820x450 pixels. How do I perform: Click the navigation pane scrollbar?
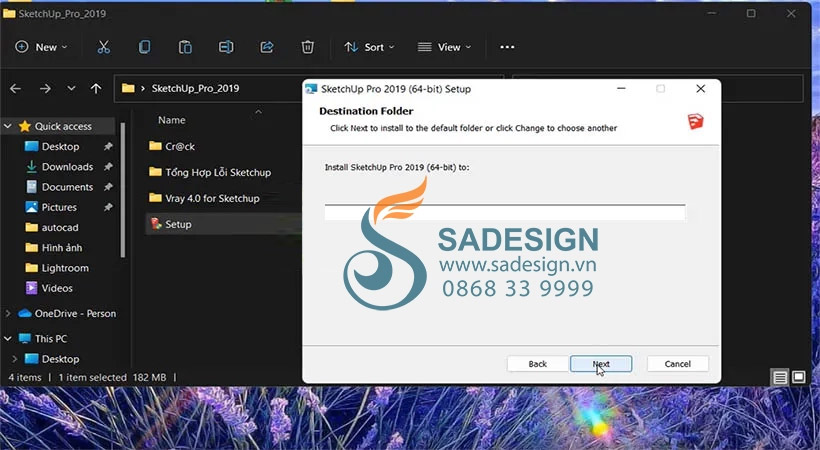tap(123, 191)
